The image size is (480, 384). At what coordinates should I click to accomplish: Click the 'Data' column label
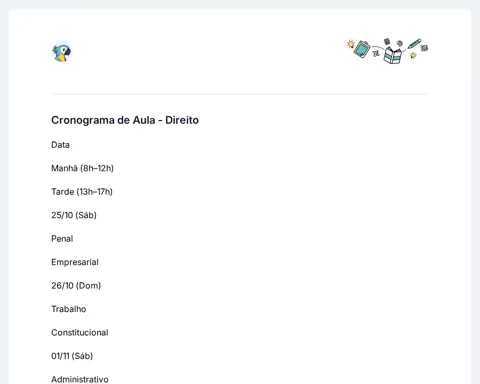[x=60, y=145]
